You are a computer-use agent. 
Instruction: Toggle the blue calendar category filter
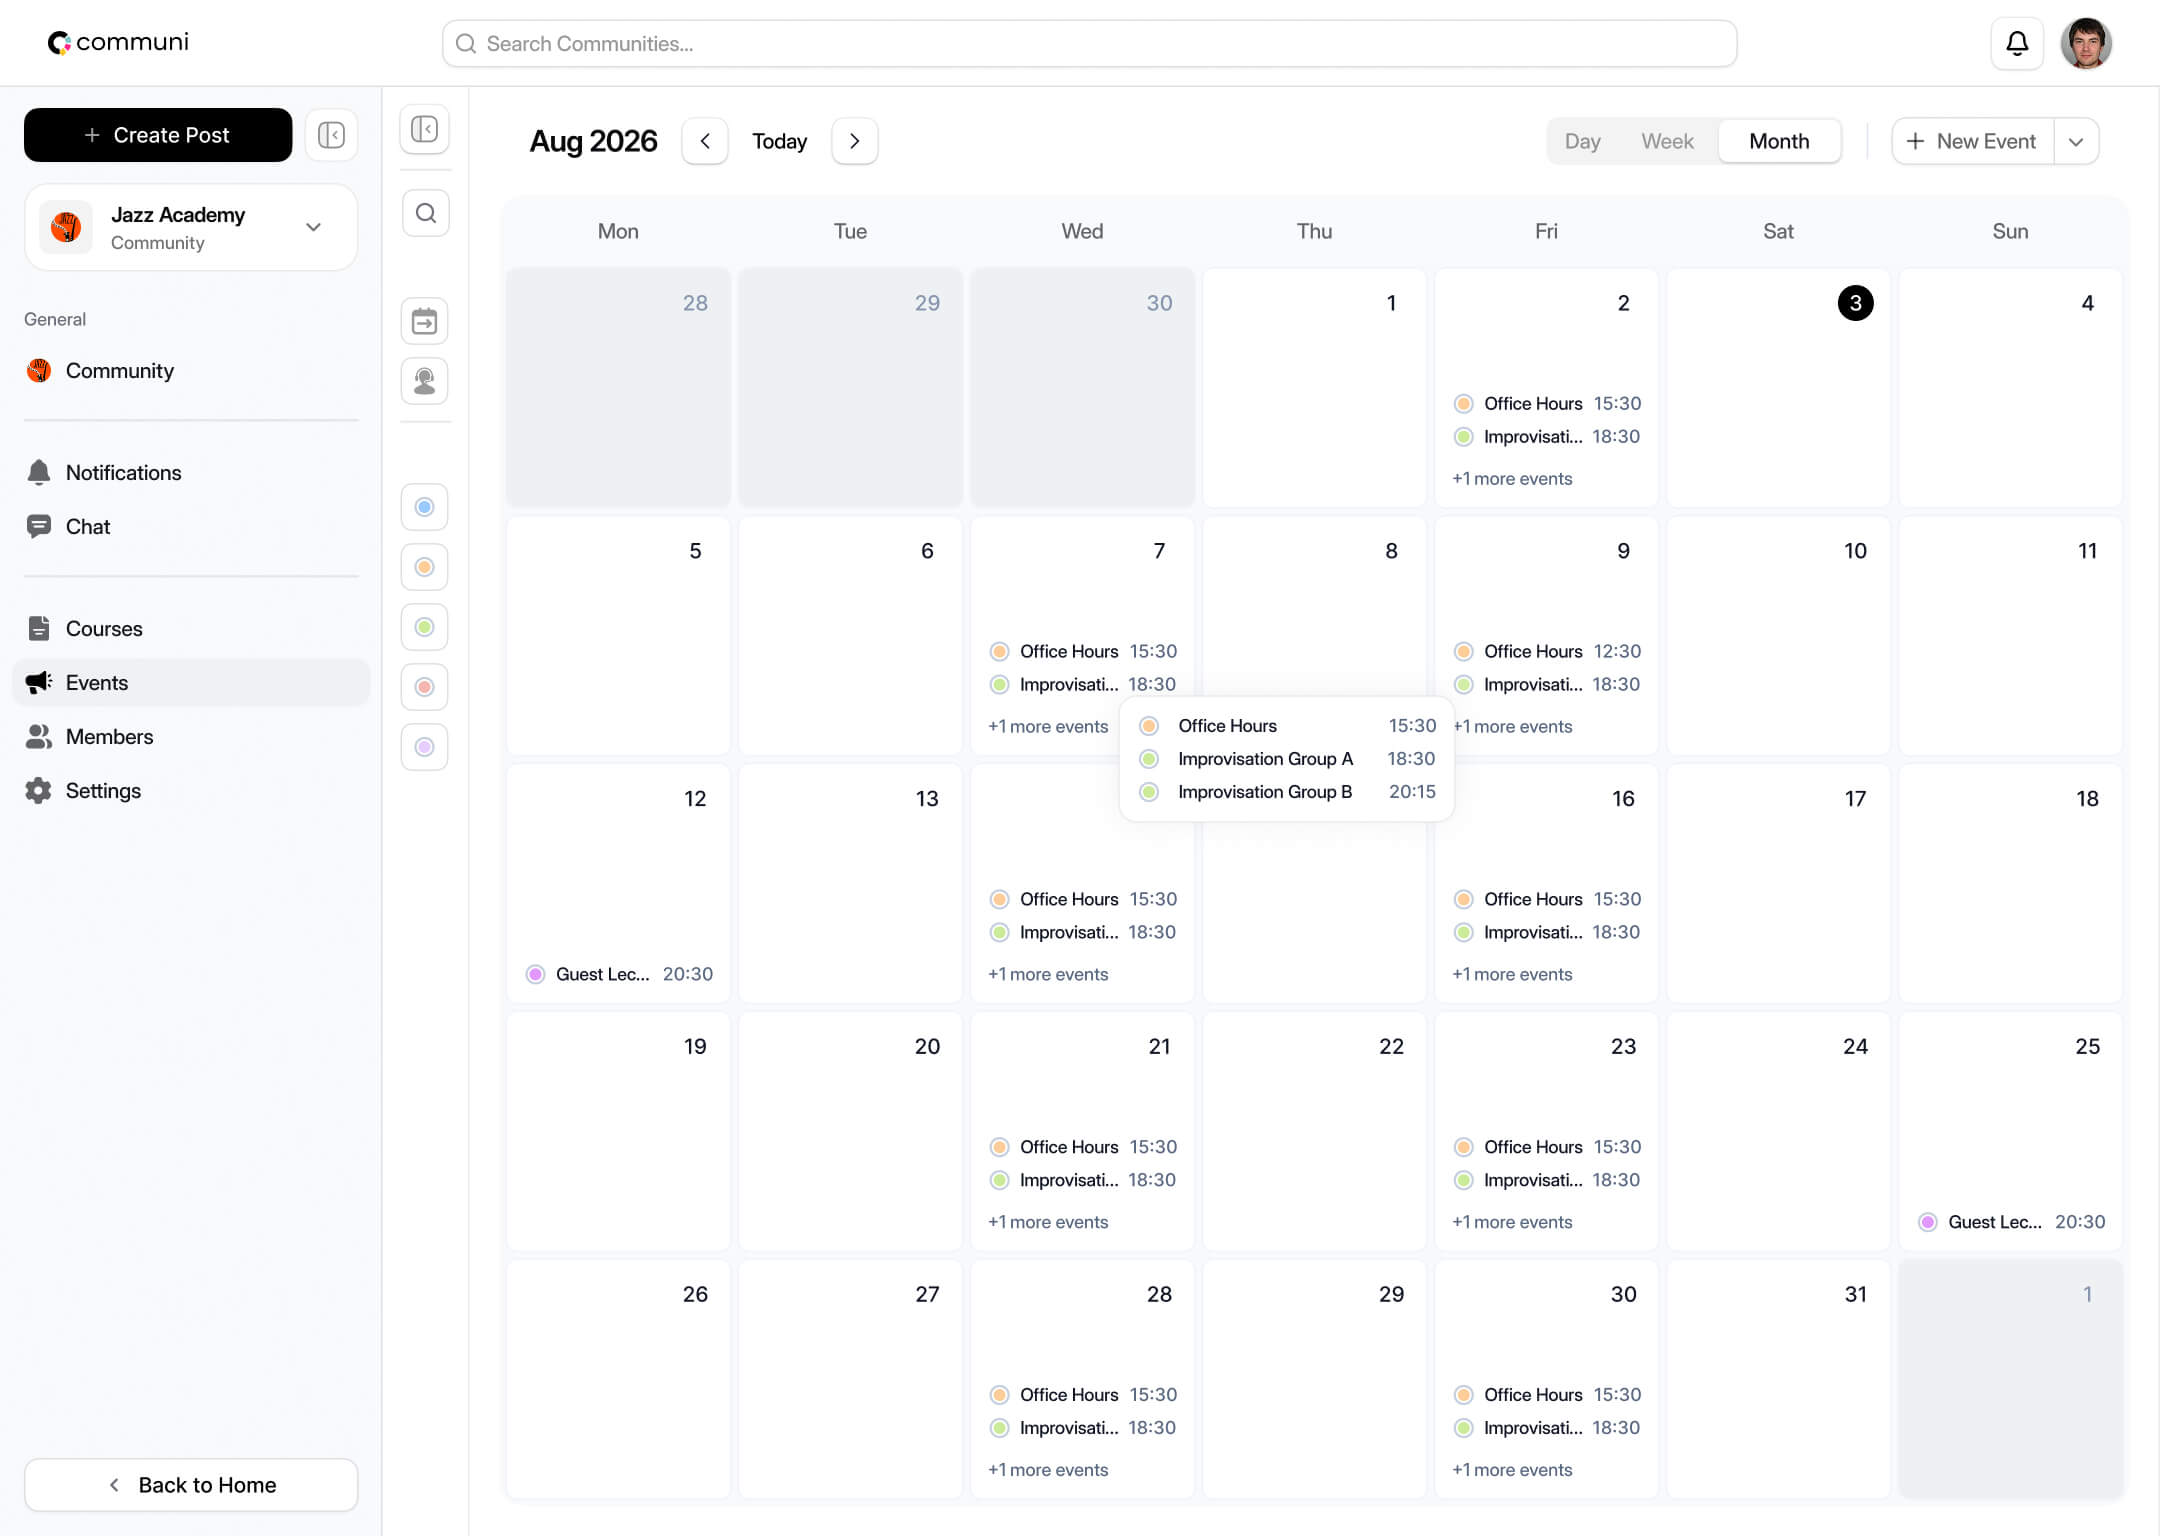pyautogui.click(x=425, y=507)
